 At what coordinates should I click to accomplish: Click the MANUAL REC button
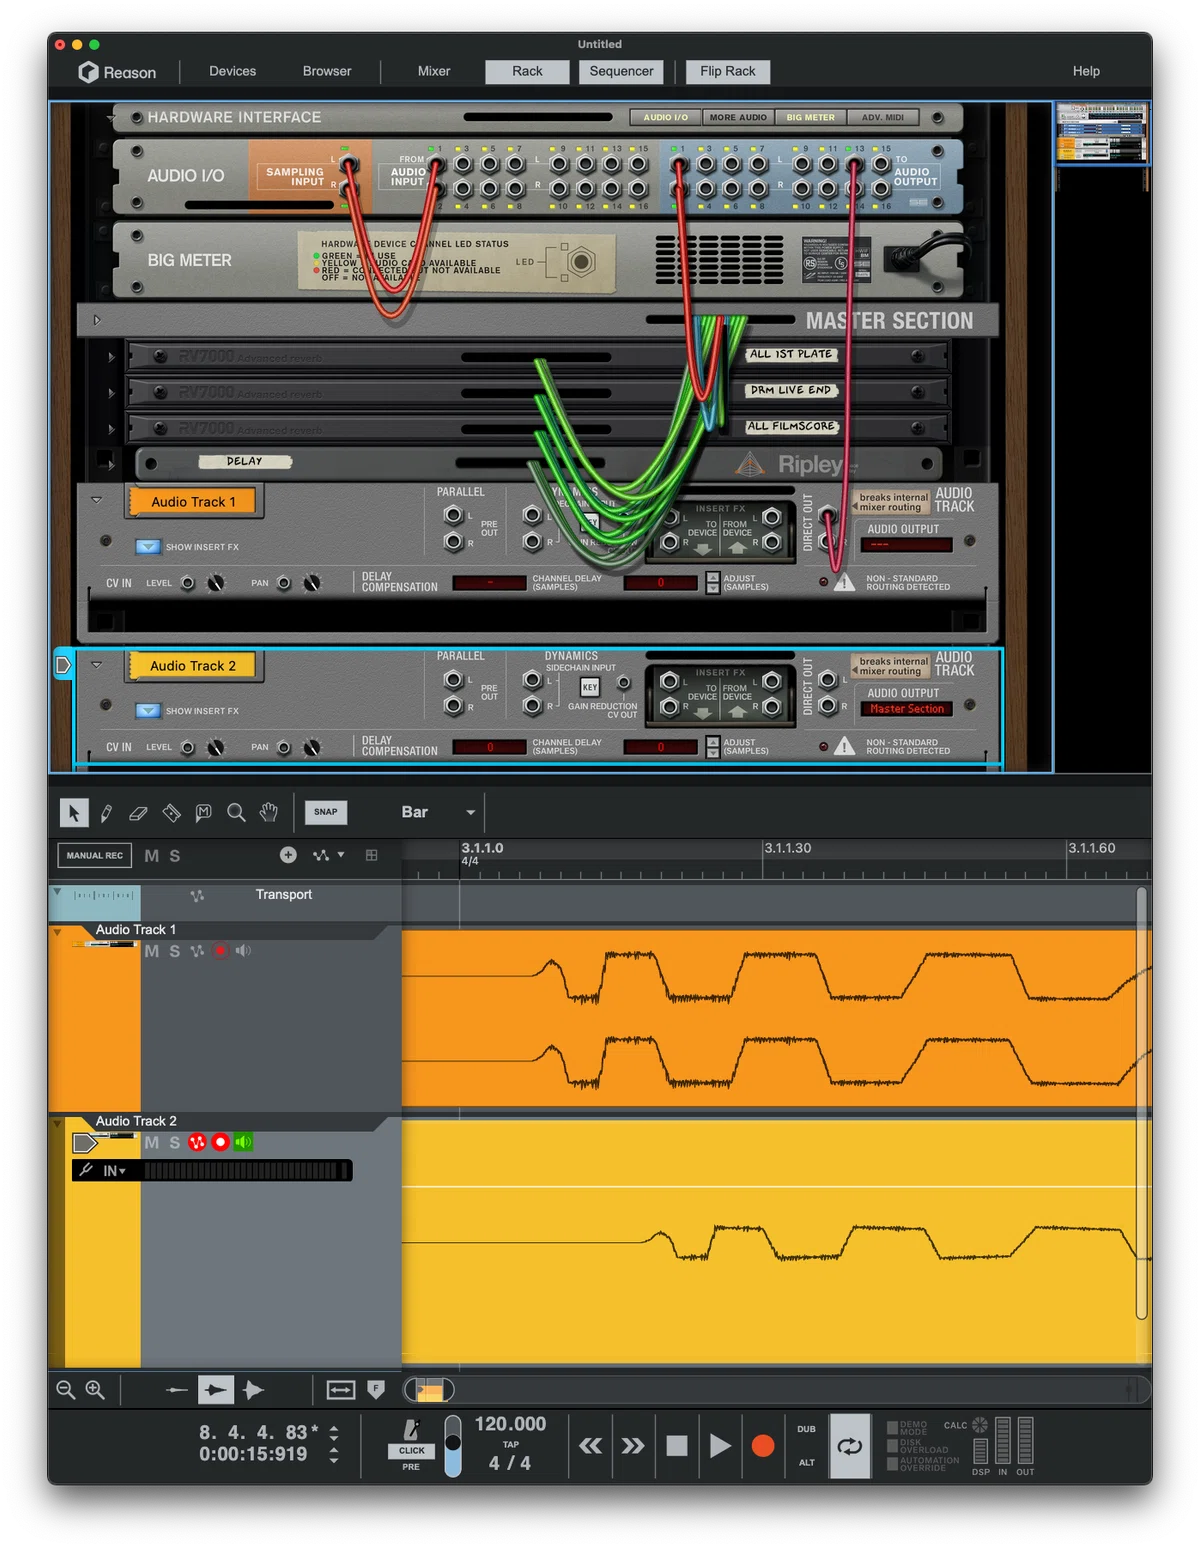point(95,855)
